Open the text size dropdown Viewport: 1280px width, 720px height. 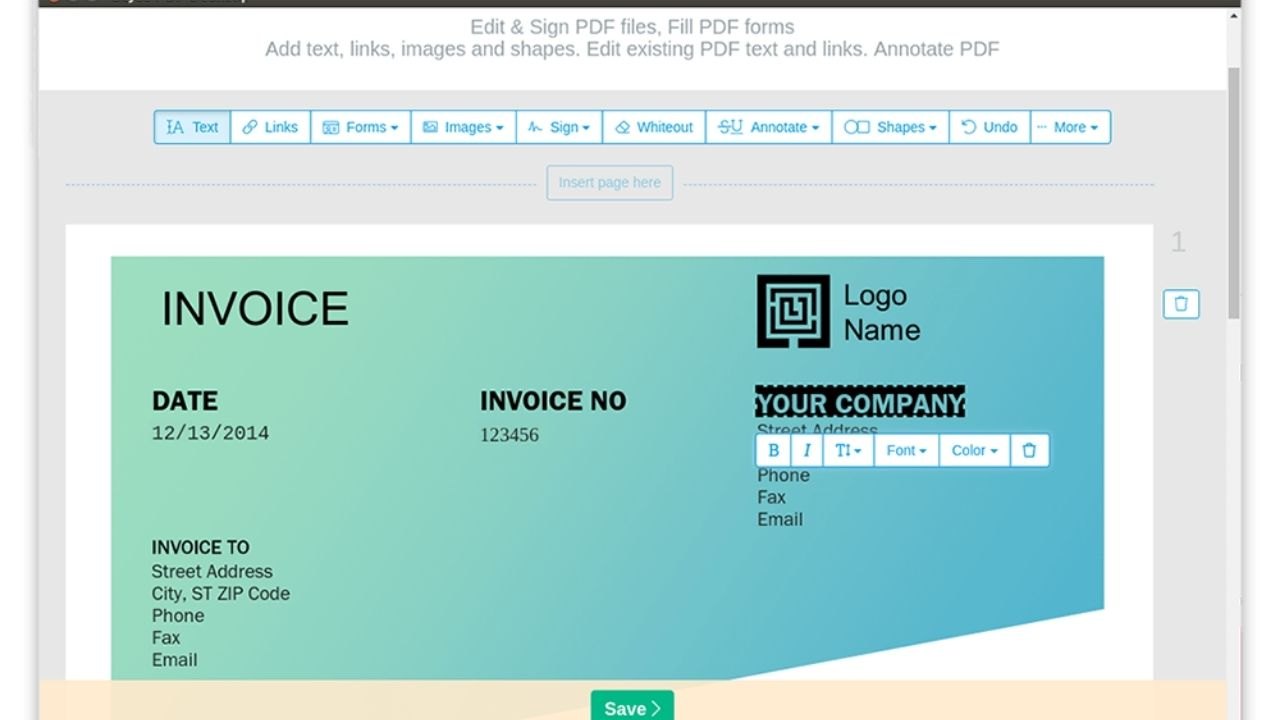(x=848, y=450)
